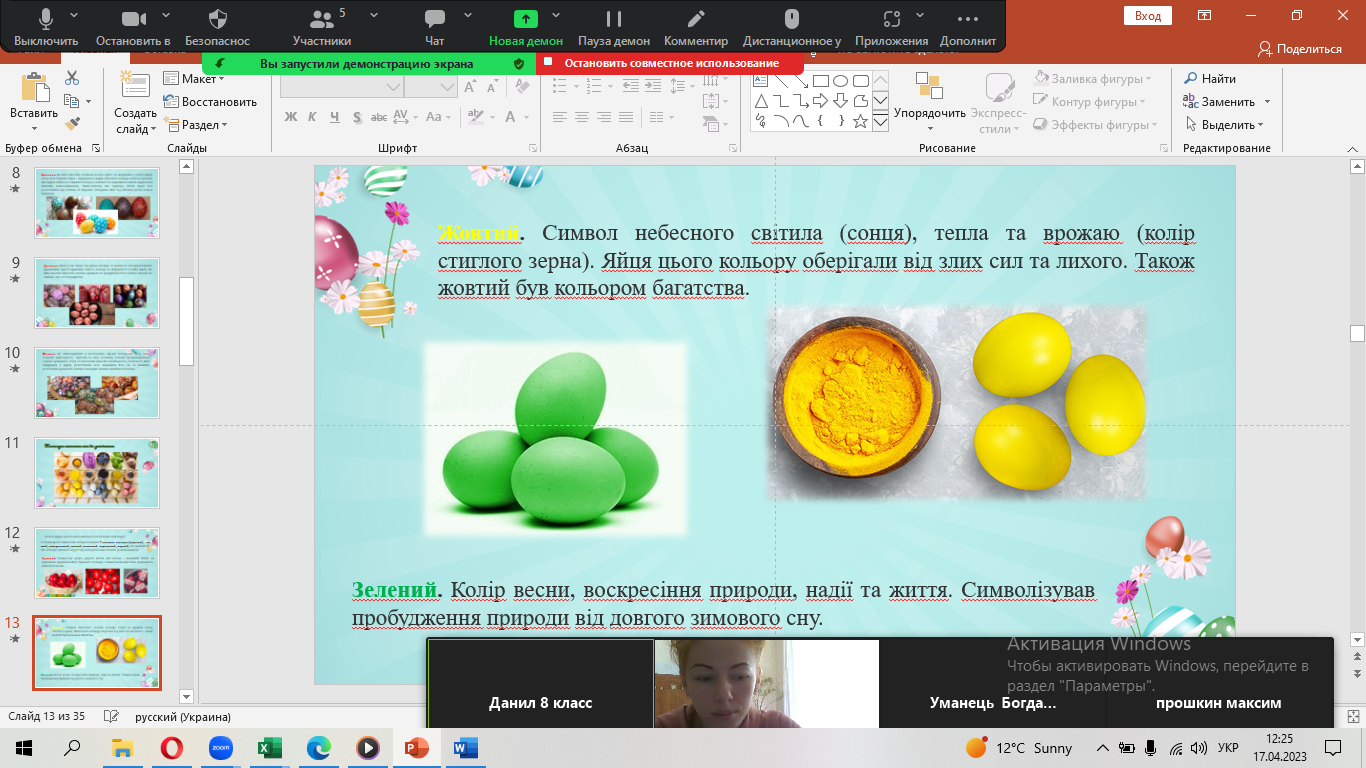1366x768 pixels.
Task: Pick the right arrow shape in gallery
Action: 820,101
